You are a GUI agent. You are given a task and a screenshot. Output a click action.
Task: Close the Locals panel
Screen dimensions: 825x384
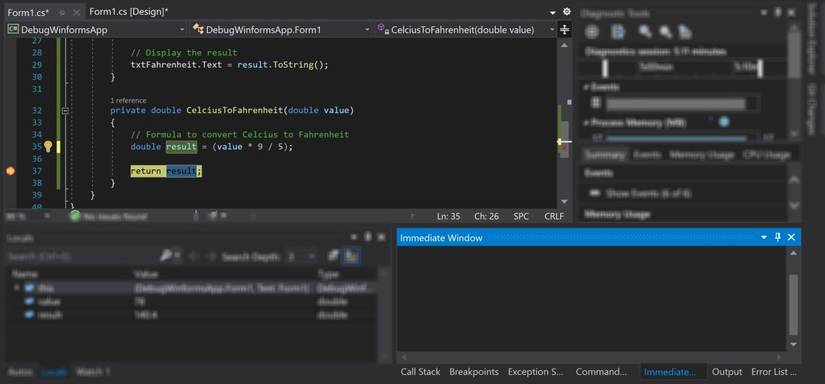click(x=381, y=237)
